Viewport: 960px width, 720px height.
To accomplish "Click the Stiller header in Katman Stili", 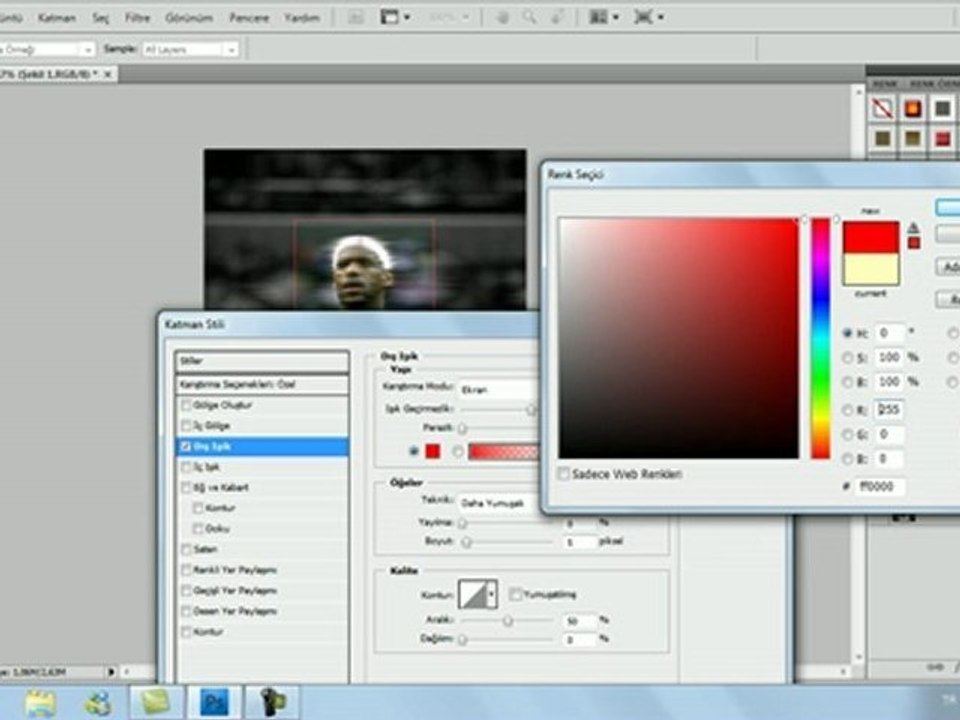I will (262, 361).
